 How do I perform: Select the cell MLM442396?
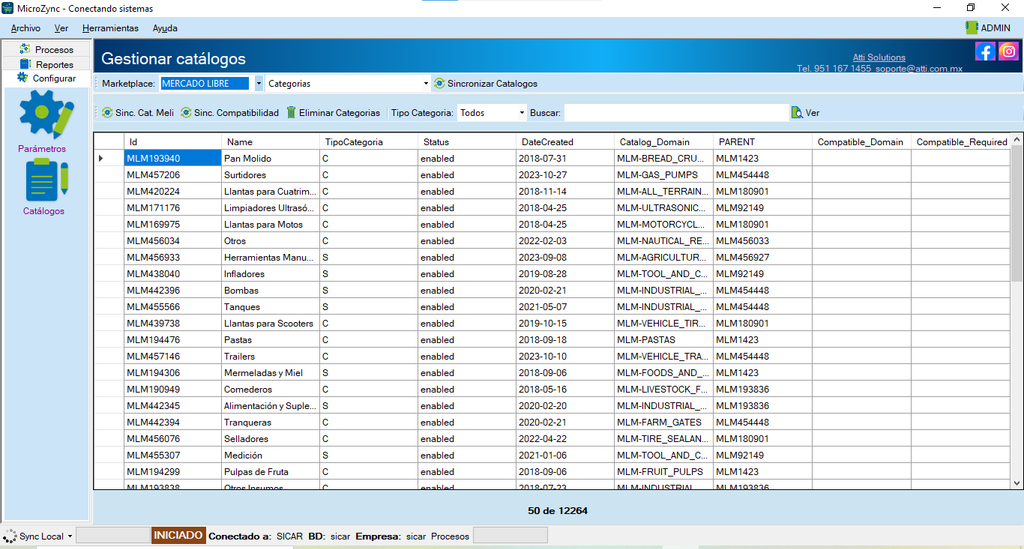point(172,290)
